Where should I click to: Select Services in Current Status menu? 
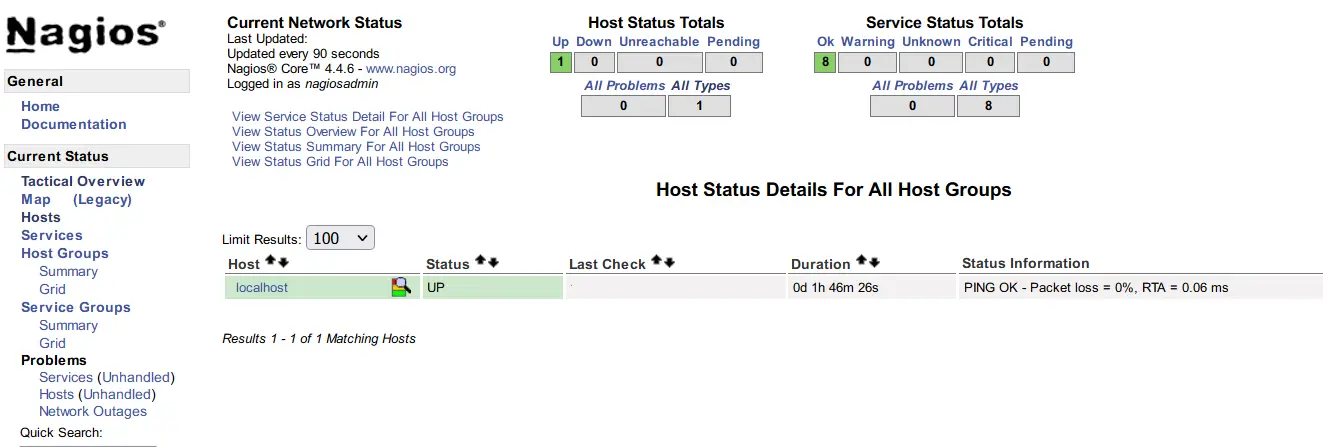[52, 235]
